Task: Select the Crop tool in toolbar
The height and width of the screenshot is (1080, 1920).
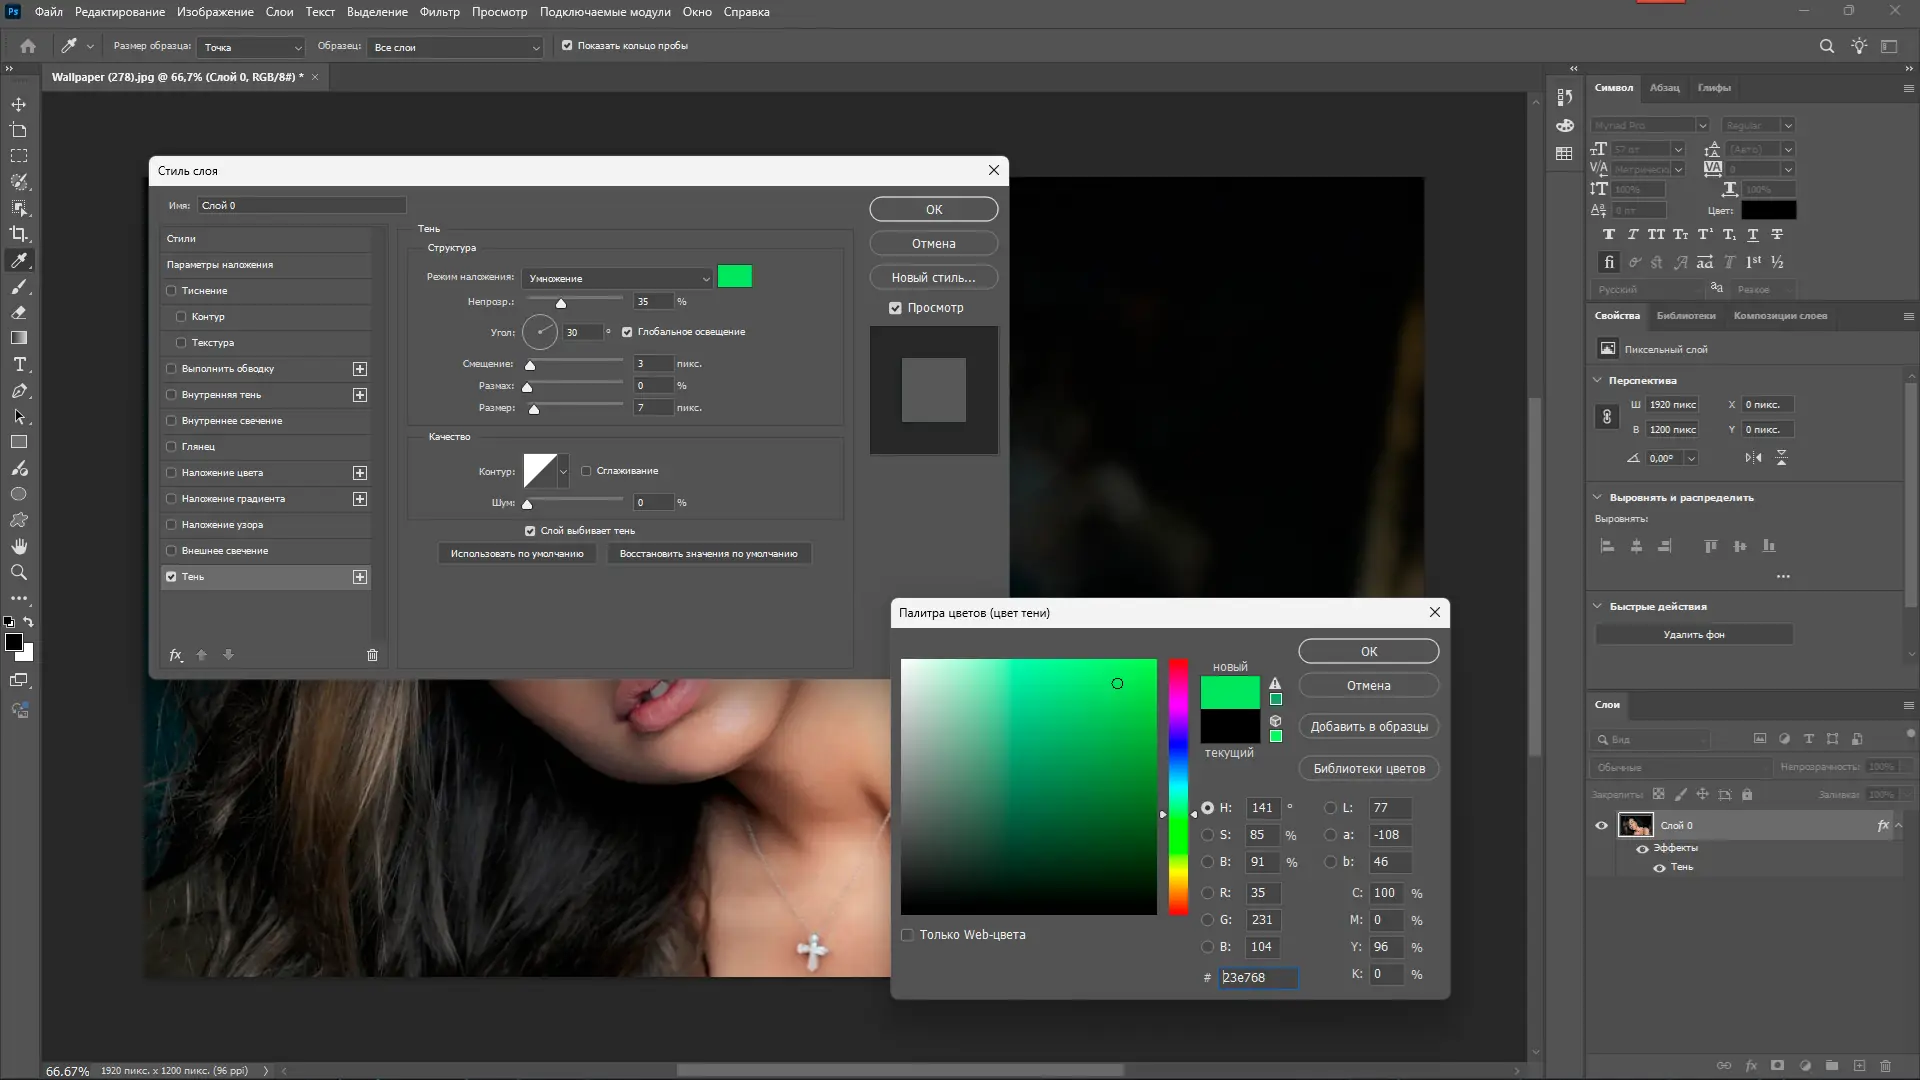Action: point(19,234)
